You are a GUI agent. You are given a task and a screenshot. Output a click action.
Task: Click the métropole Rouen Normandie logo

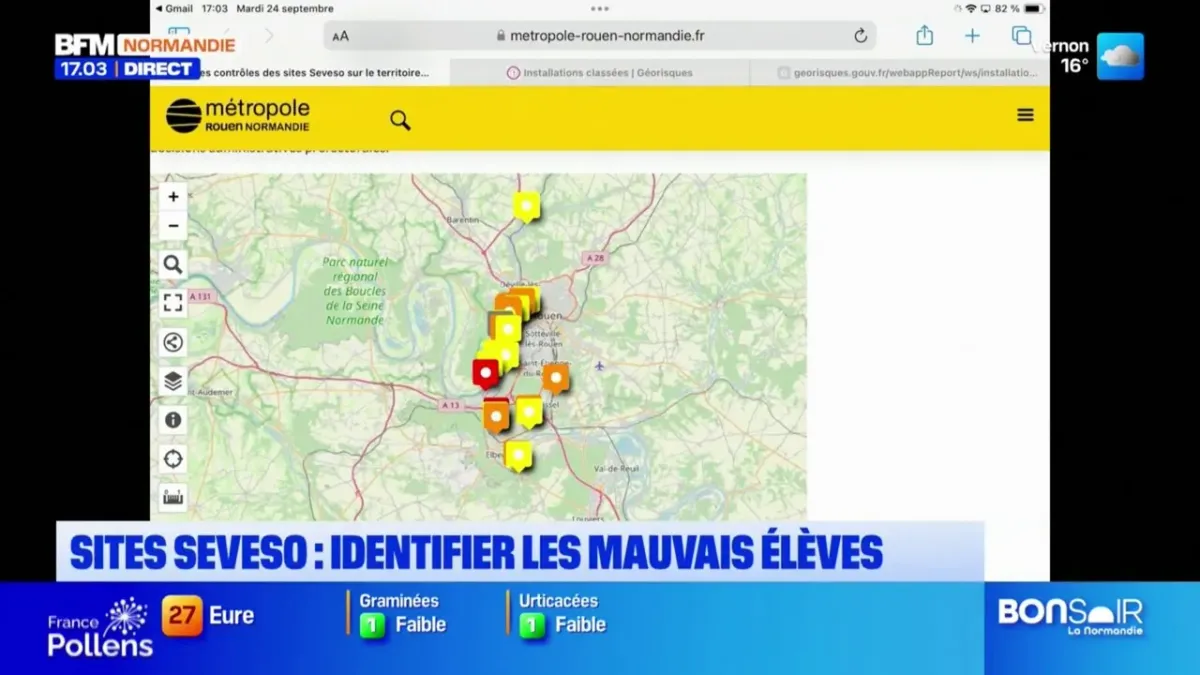(238, 115)
